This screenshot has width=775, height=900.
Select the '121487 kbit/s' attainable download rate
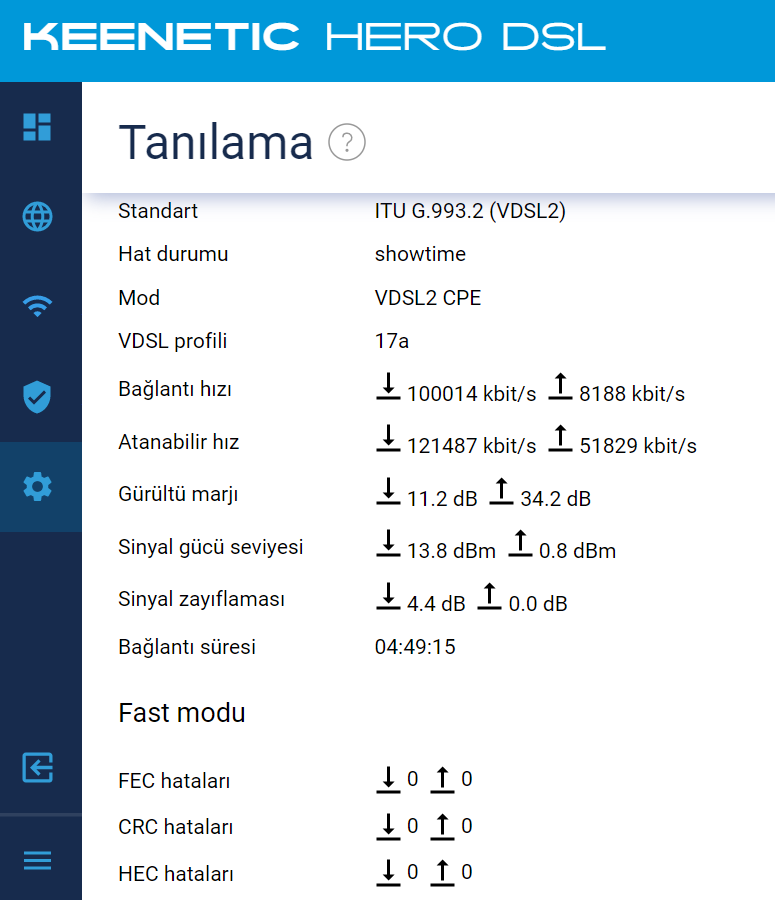(471, 445)
